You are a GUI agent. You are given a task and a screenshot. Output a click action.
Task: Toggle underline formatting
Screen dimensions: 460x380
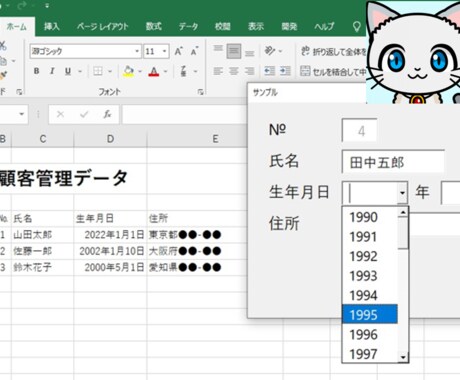(68, 71)
